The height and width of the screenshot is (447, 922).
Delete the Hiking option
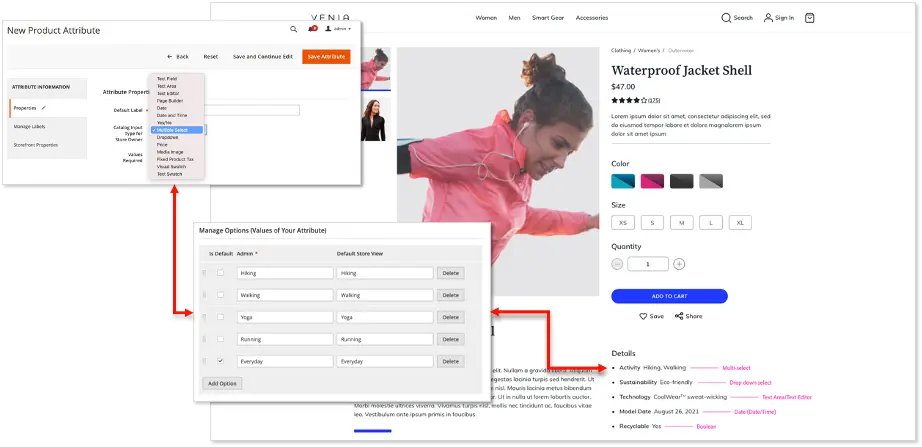pos(450,273)
